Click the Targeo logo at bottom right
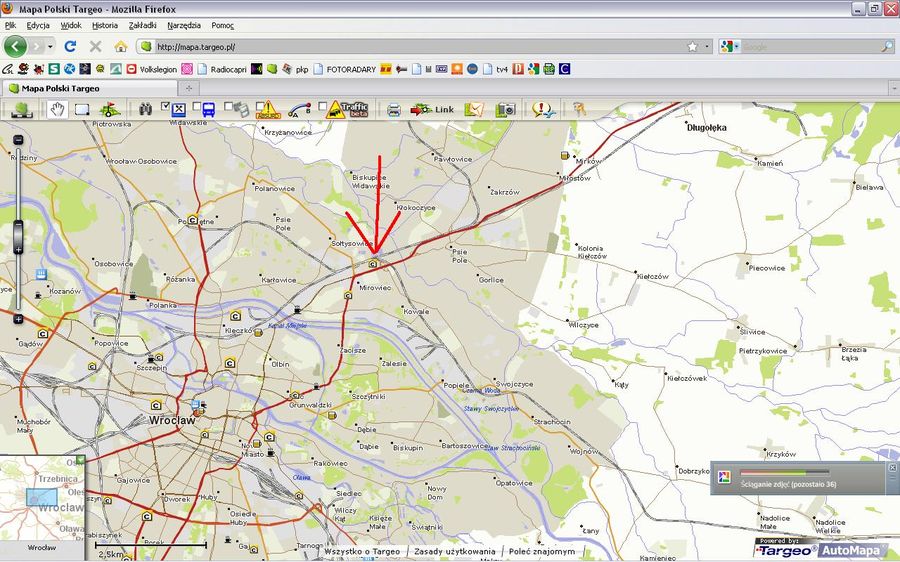Viewport: 900px width, 562px height. tap(785, 551)
